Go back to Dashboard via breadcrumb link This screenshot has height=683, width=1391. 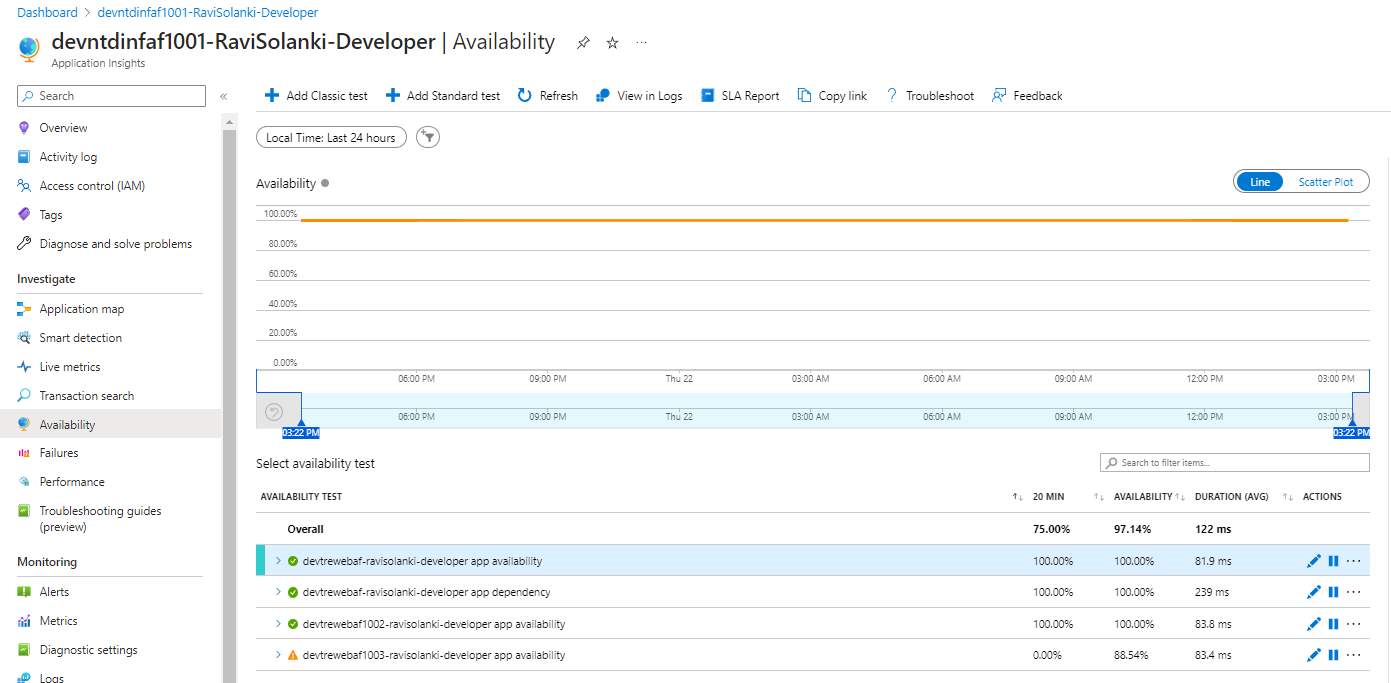[x=47, y=12]
